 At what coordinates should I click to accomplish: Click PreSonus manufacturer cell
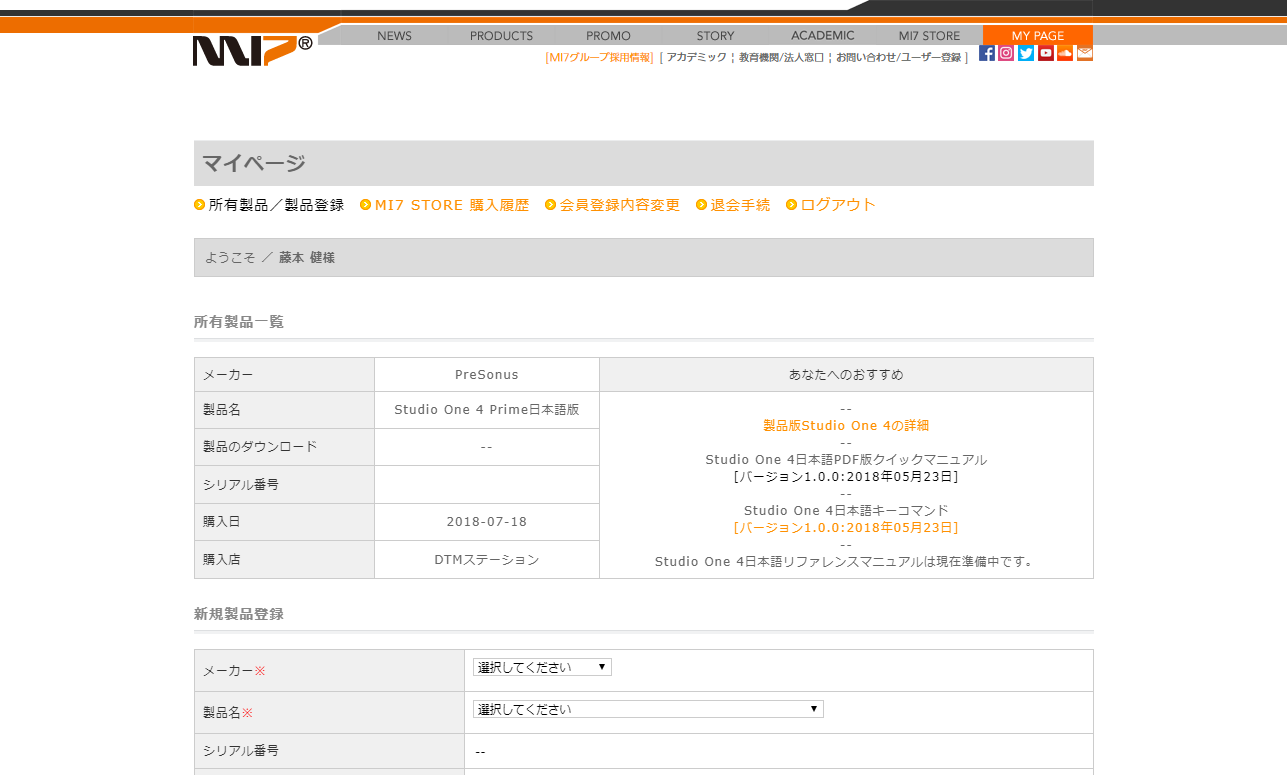tap(487, 375)
